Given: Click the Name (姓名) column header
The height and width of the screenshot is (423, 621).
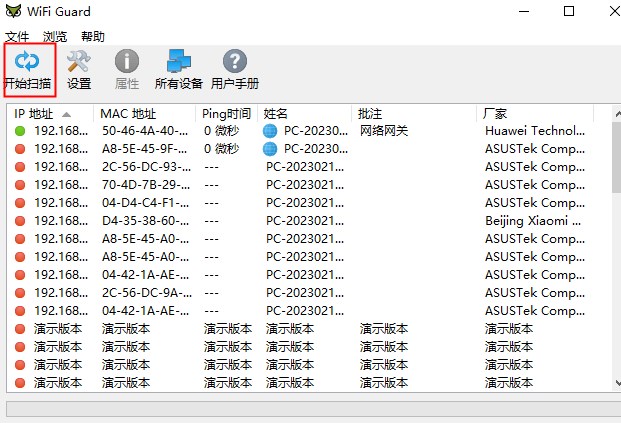Looking at the screenshot, I should pyautogui.click(x=276, y=114).
